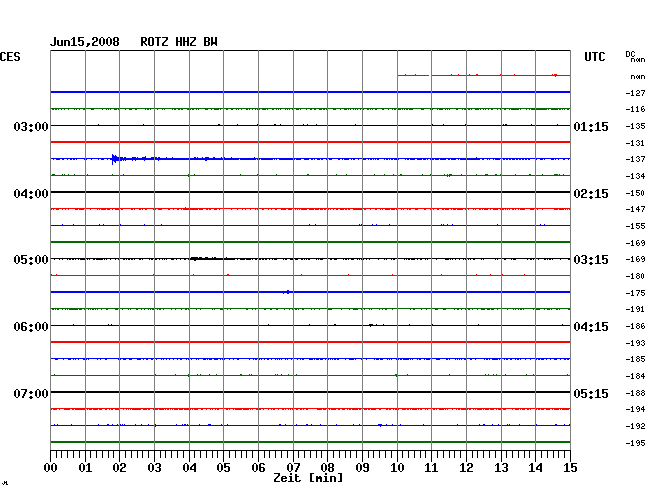Click the blue seismic event burst near minute 02

click(x=115, y=159)
